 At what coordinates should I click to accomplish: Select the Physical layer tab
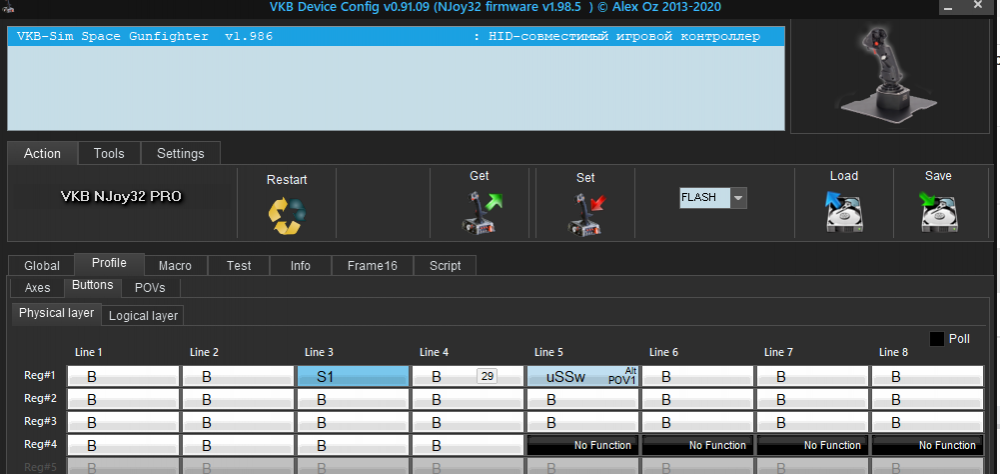pos(57,314)
